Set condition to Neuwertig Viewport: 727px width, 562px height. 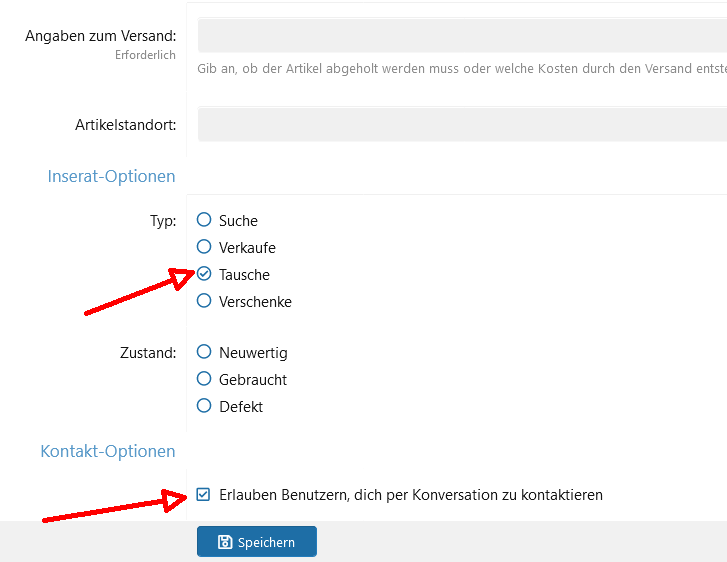[204, 351]
